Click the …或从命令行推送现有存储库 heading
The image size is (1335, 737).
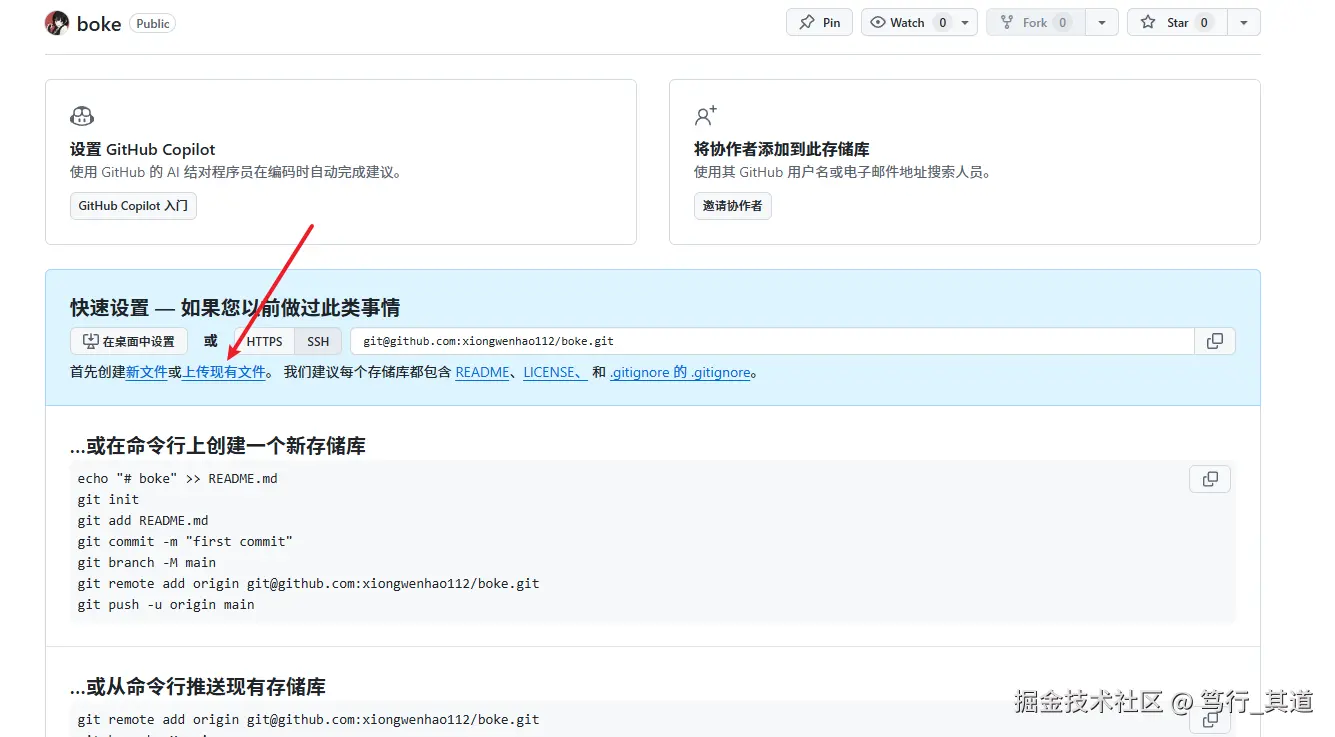pyautogui.click(x=198, y=686)
